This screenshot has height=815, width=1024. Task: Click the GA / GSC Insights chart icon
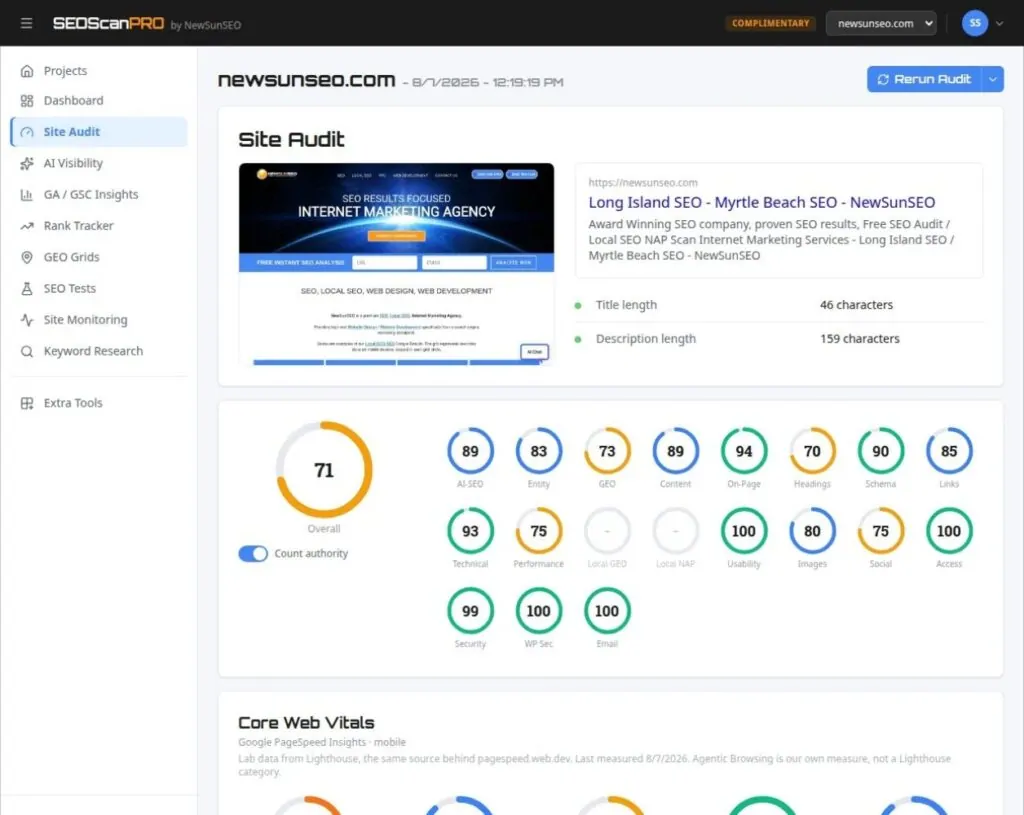coord(27,195)
